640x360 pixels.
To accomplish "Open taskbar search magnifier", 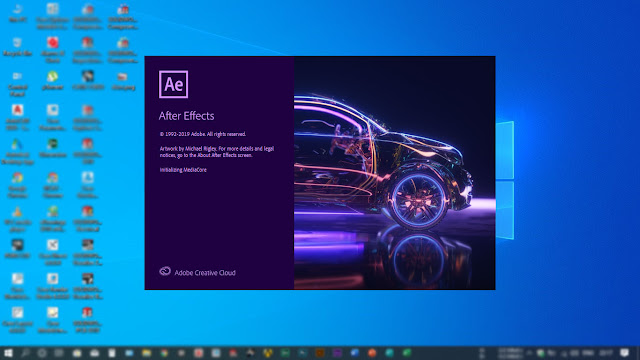I will point(25,353).
